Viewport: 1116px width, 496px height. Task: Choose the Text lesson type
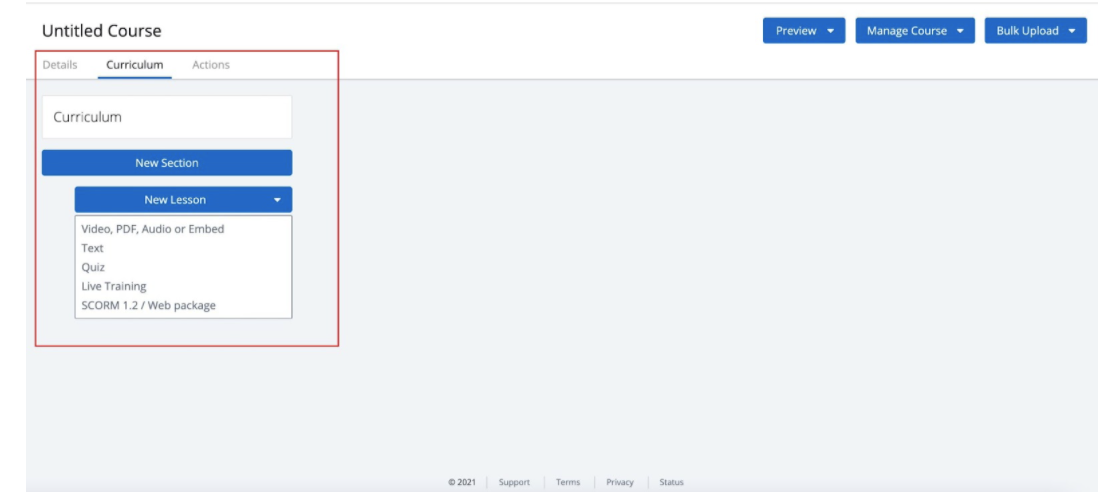point(93,248)
